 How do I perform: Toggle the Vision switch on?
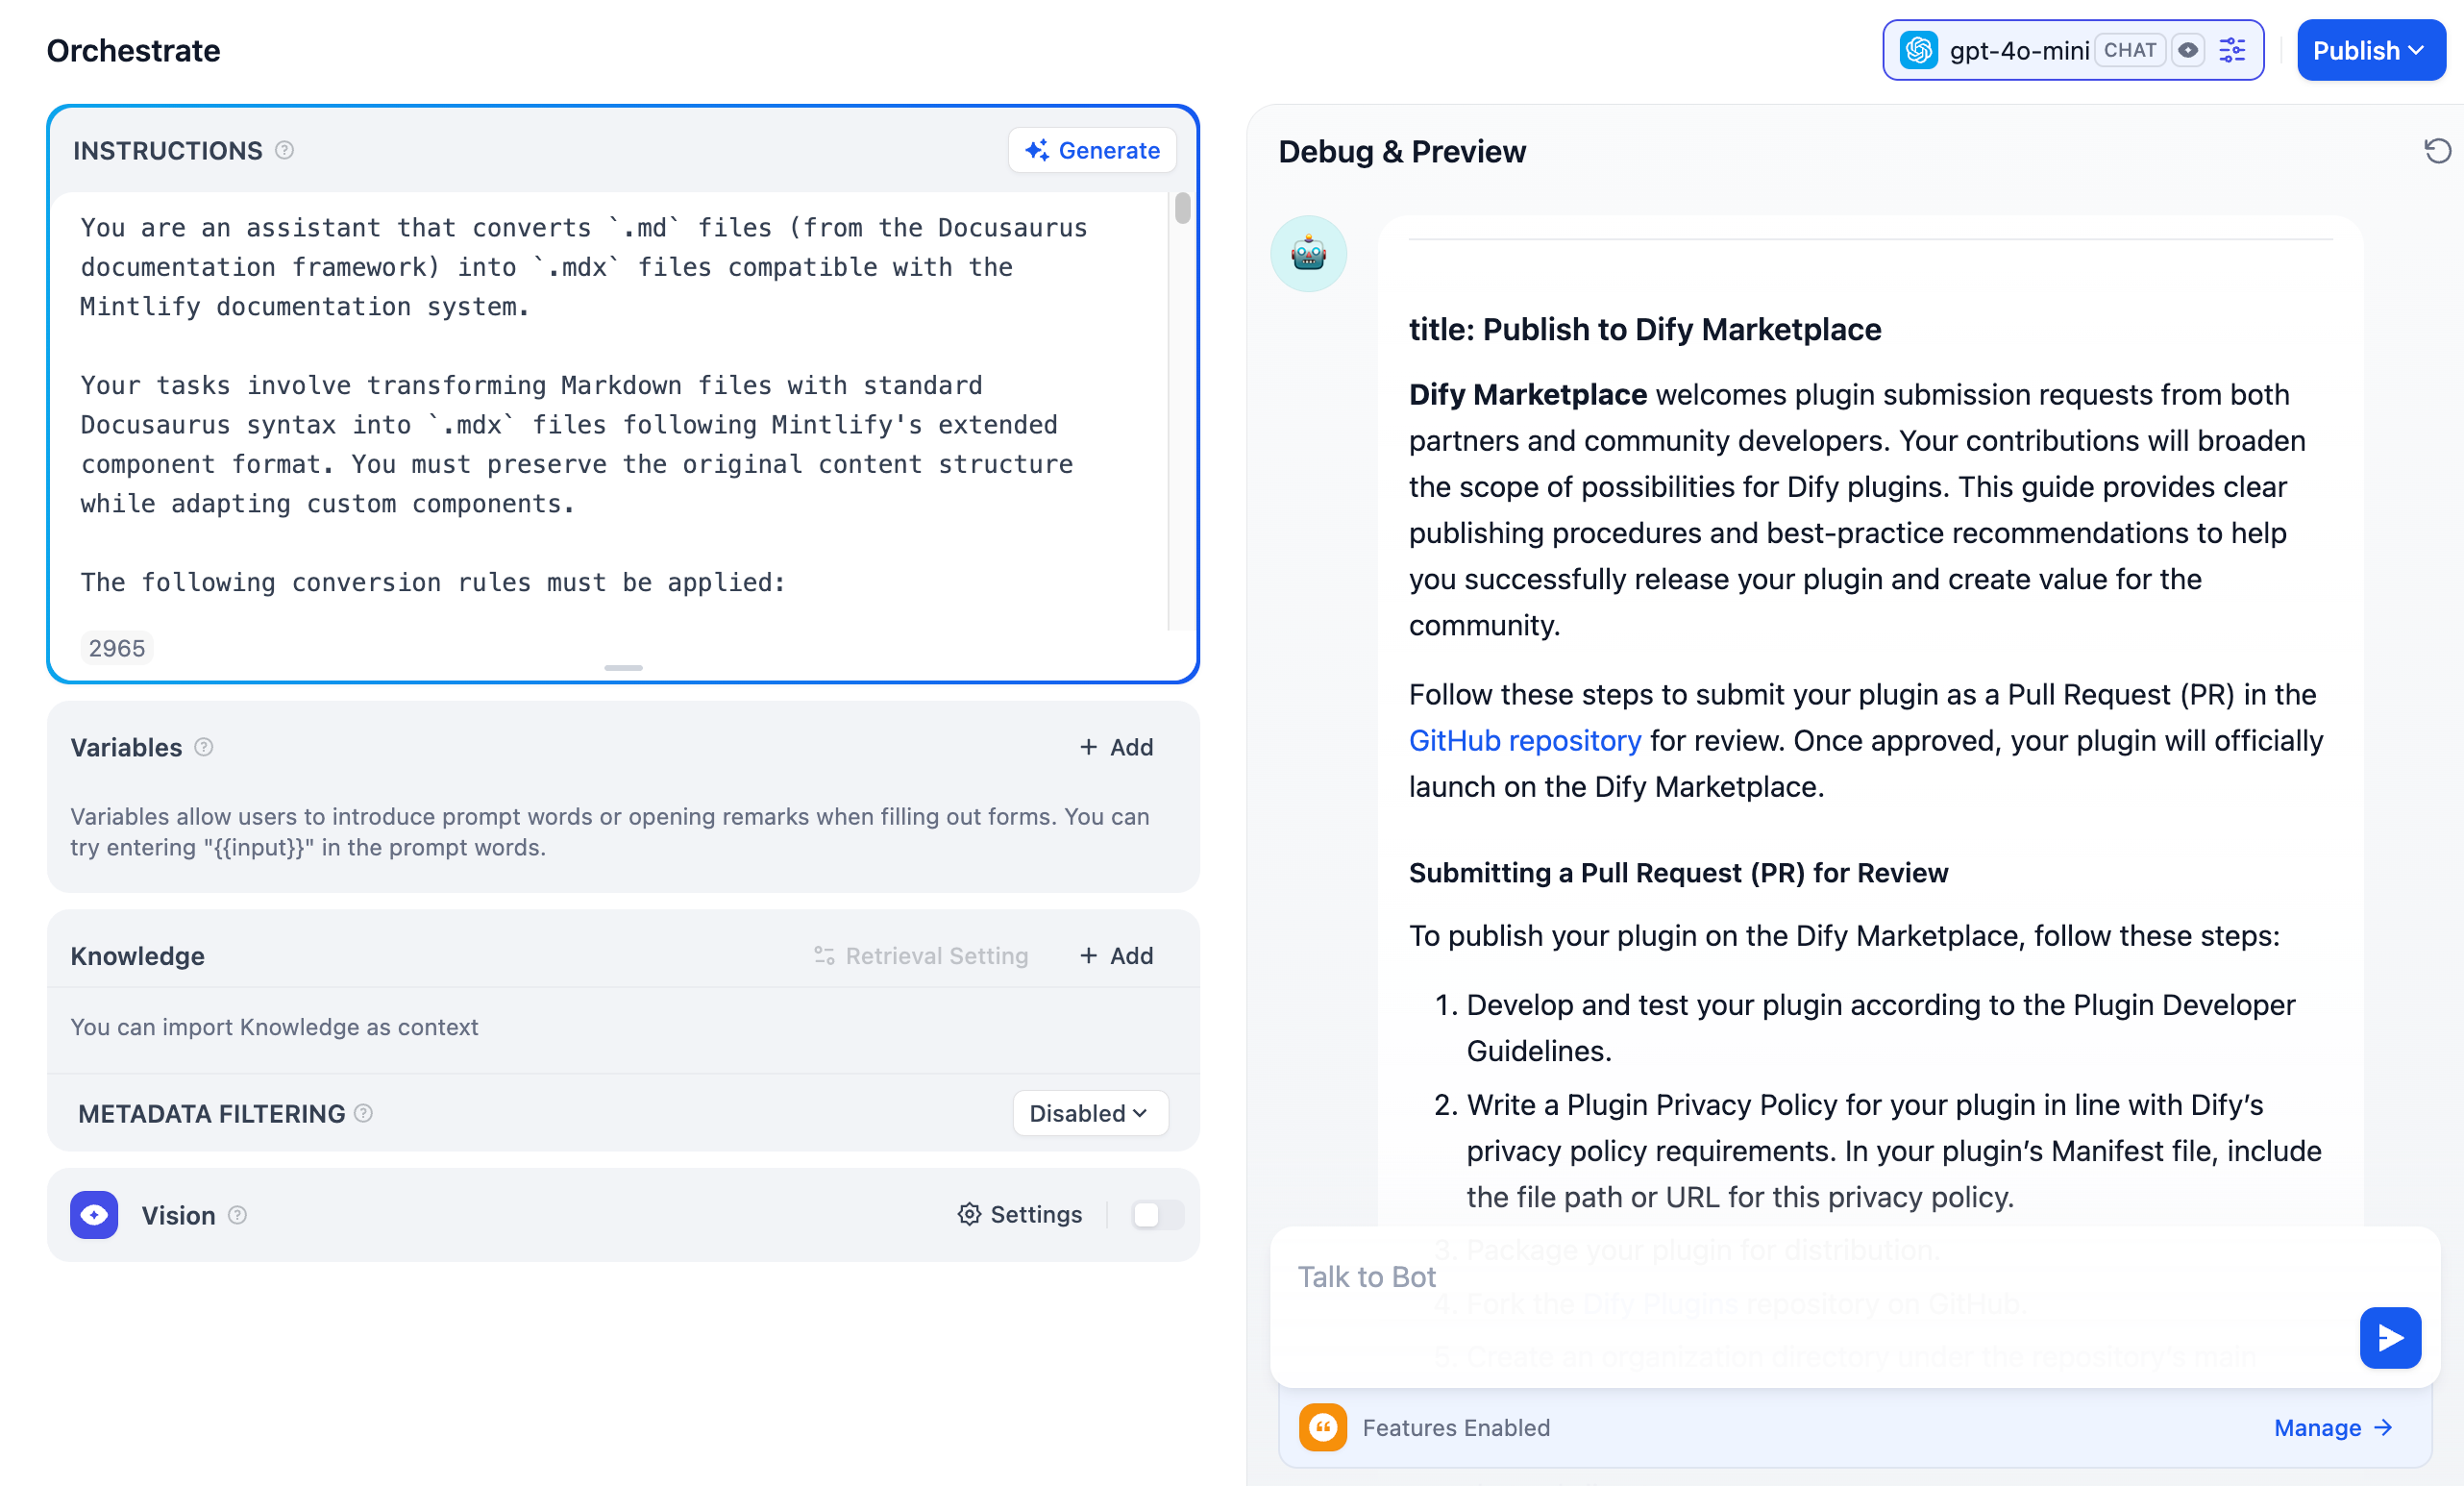coord(1158,1215)
